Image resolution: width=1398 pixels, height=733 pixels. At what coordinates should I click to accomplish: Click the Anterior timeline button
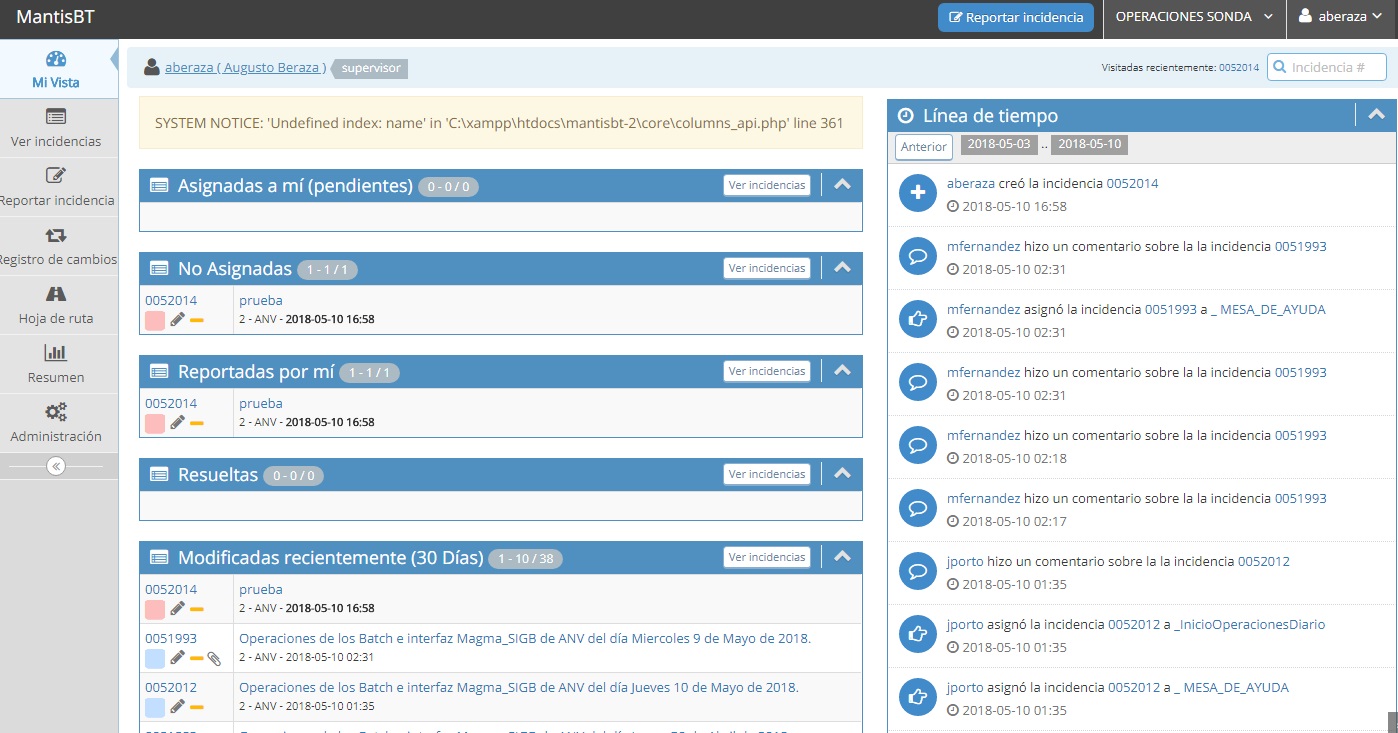[924, 147]
